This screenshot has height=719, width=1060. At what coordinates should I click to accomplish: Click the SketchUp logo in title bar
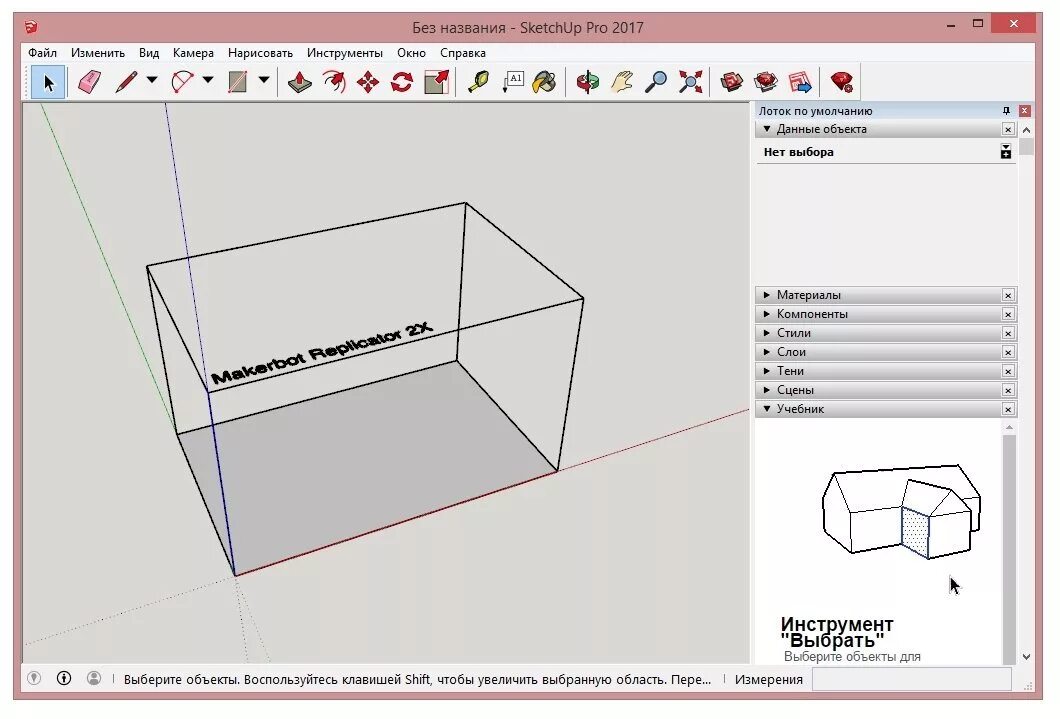(x=31, y=27)
